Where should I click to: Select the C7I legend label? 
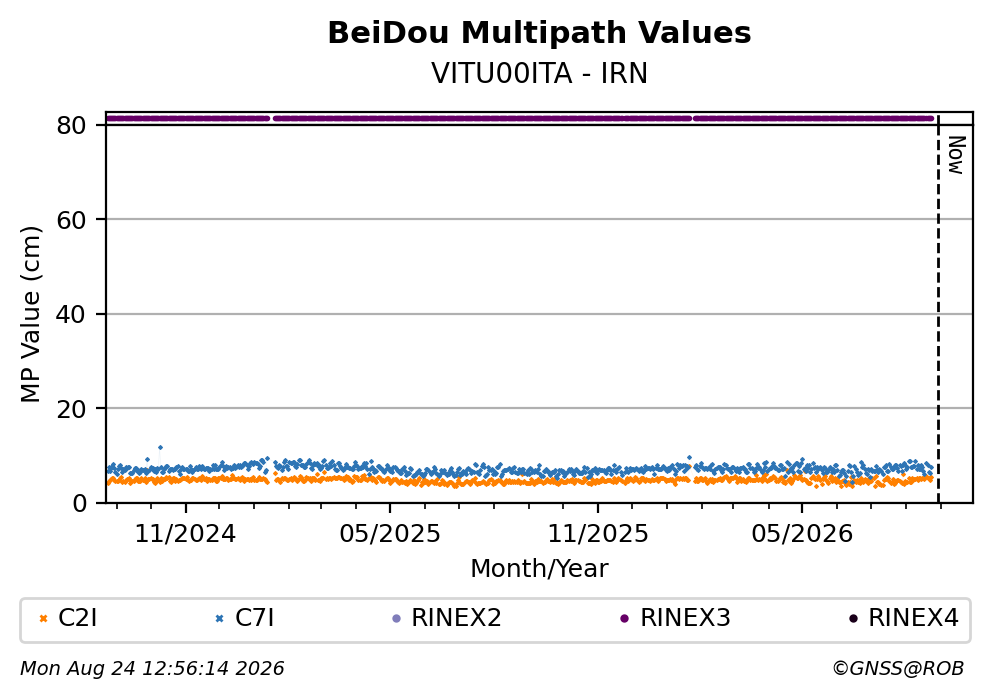tap(254, 618)
